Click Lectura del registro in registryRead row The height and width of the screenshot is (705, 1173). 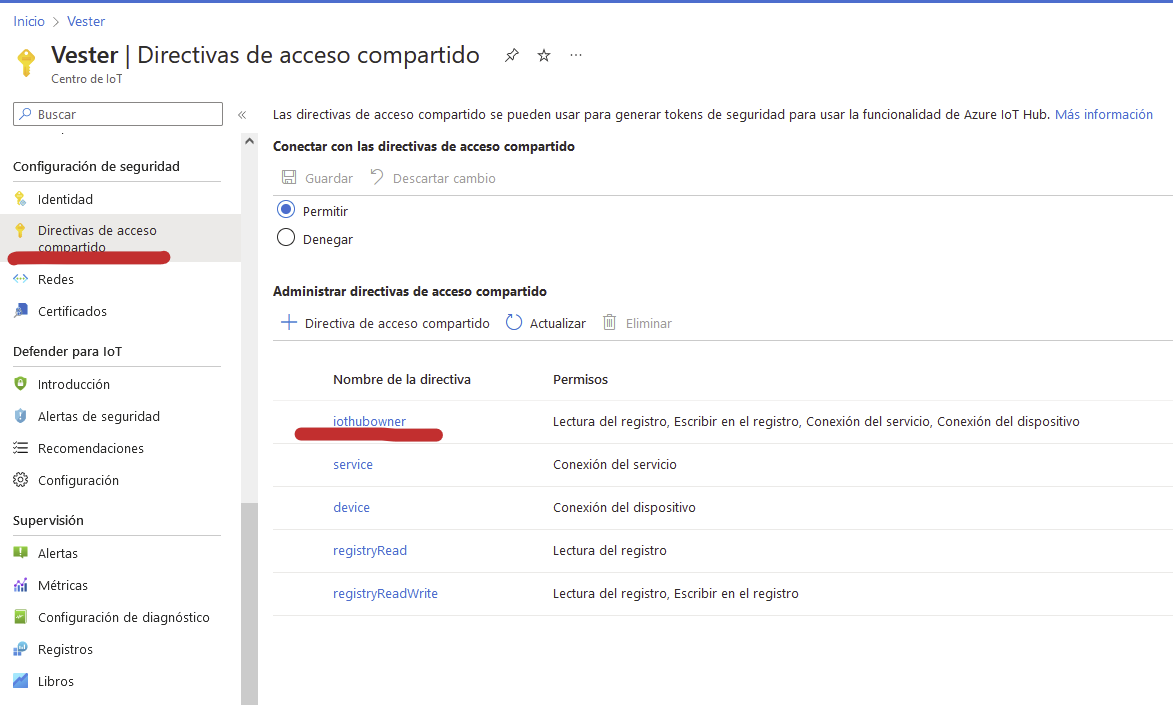[x=610, y=551]
